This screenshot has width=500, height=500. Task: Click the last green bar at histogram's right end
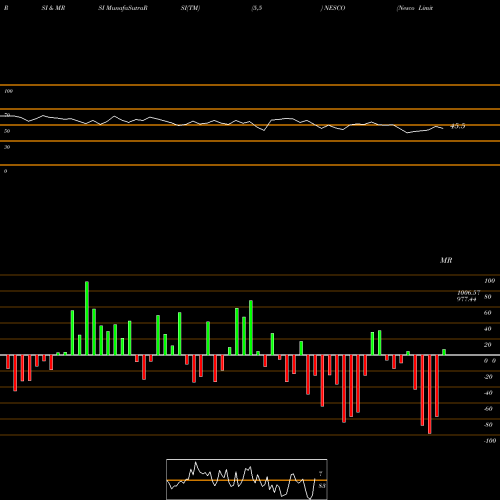444,352
